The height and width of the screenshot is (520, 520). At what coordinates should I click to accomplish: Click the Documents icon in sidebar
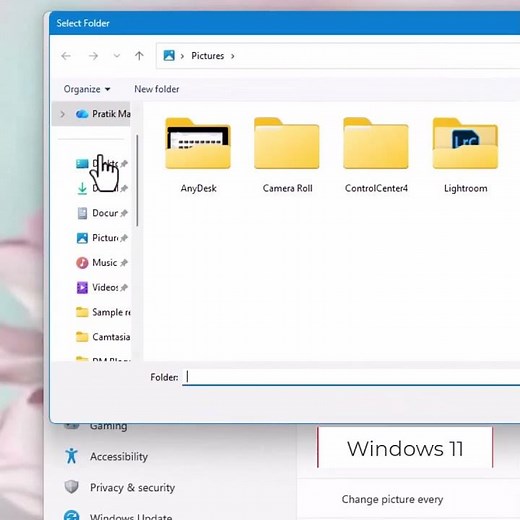(x=82, y=213)
